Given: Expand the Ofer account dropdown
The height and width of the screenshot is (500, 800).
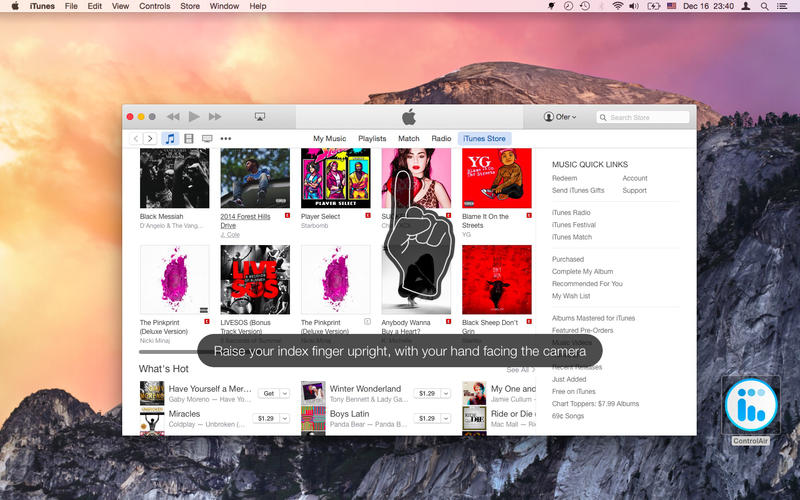Looking at the screenshot, I should click(x=560, y=117).
